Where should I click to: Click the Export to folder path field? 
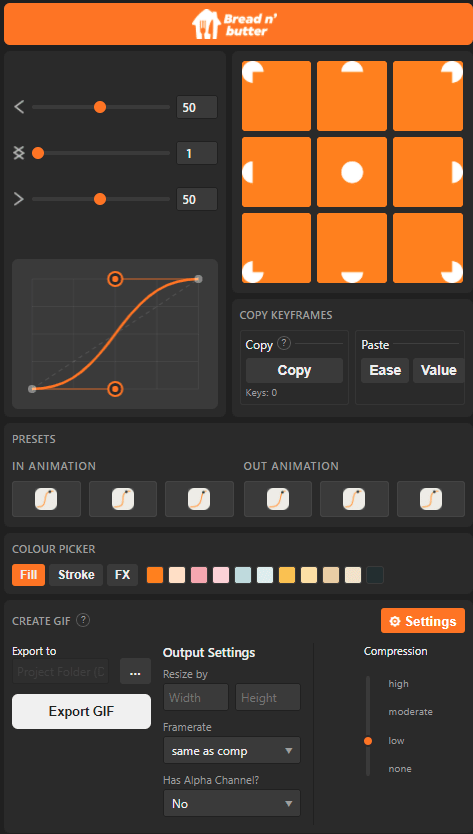[x=61, y=671]
